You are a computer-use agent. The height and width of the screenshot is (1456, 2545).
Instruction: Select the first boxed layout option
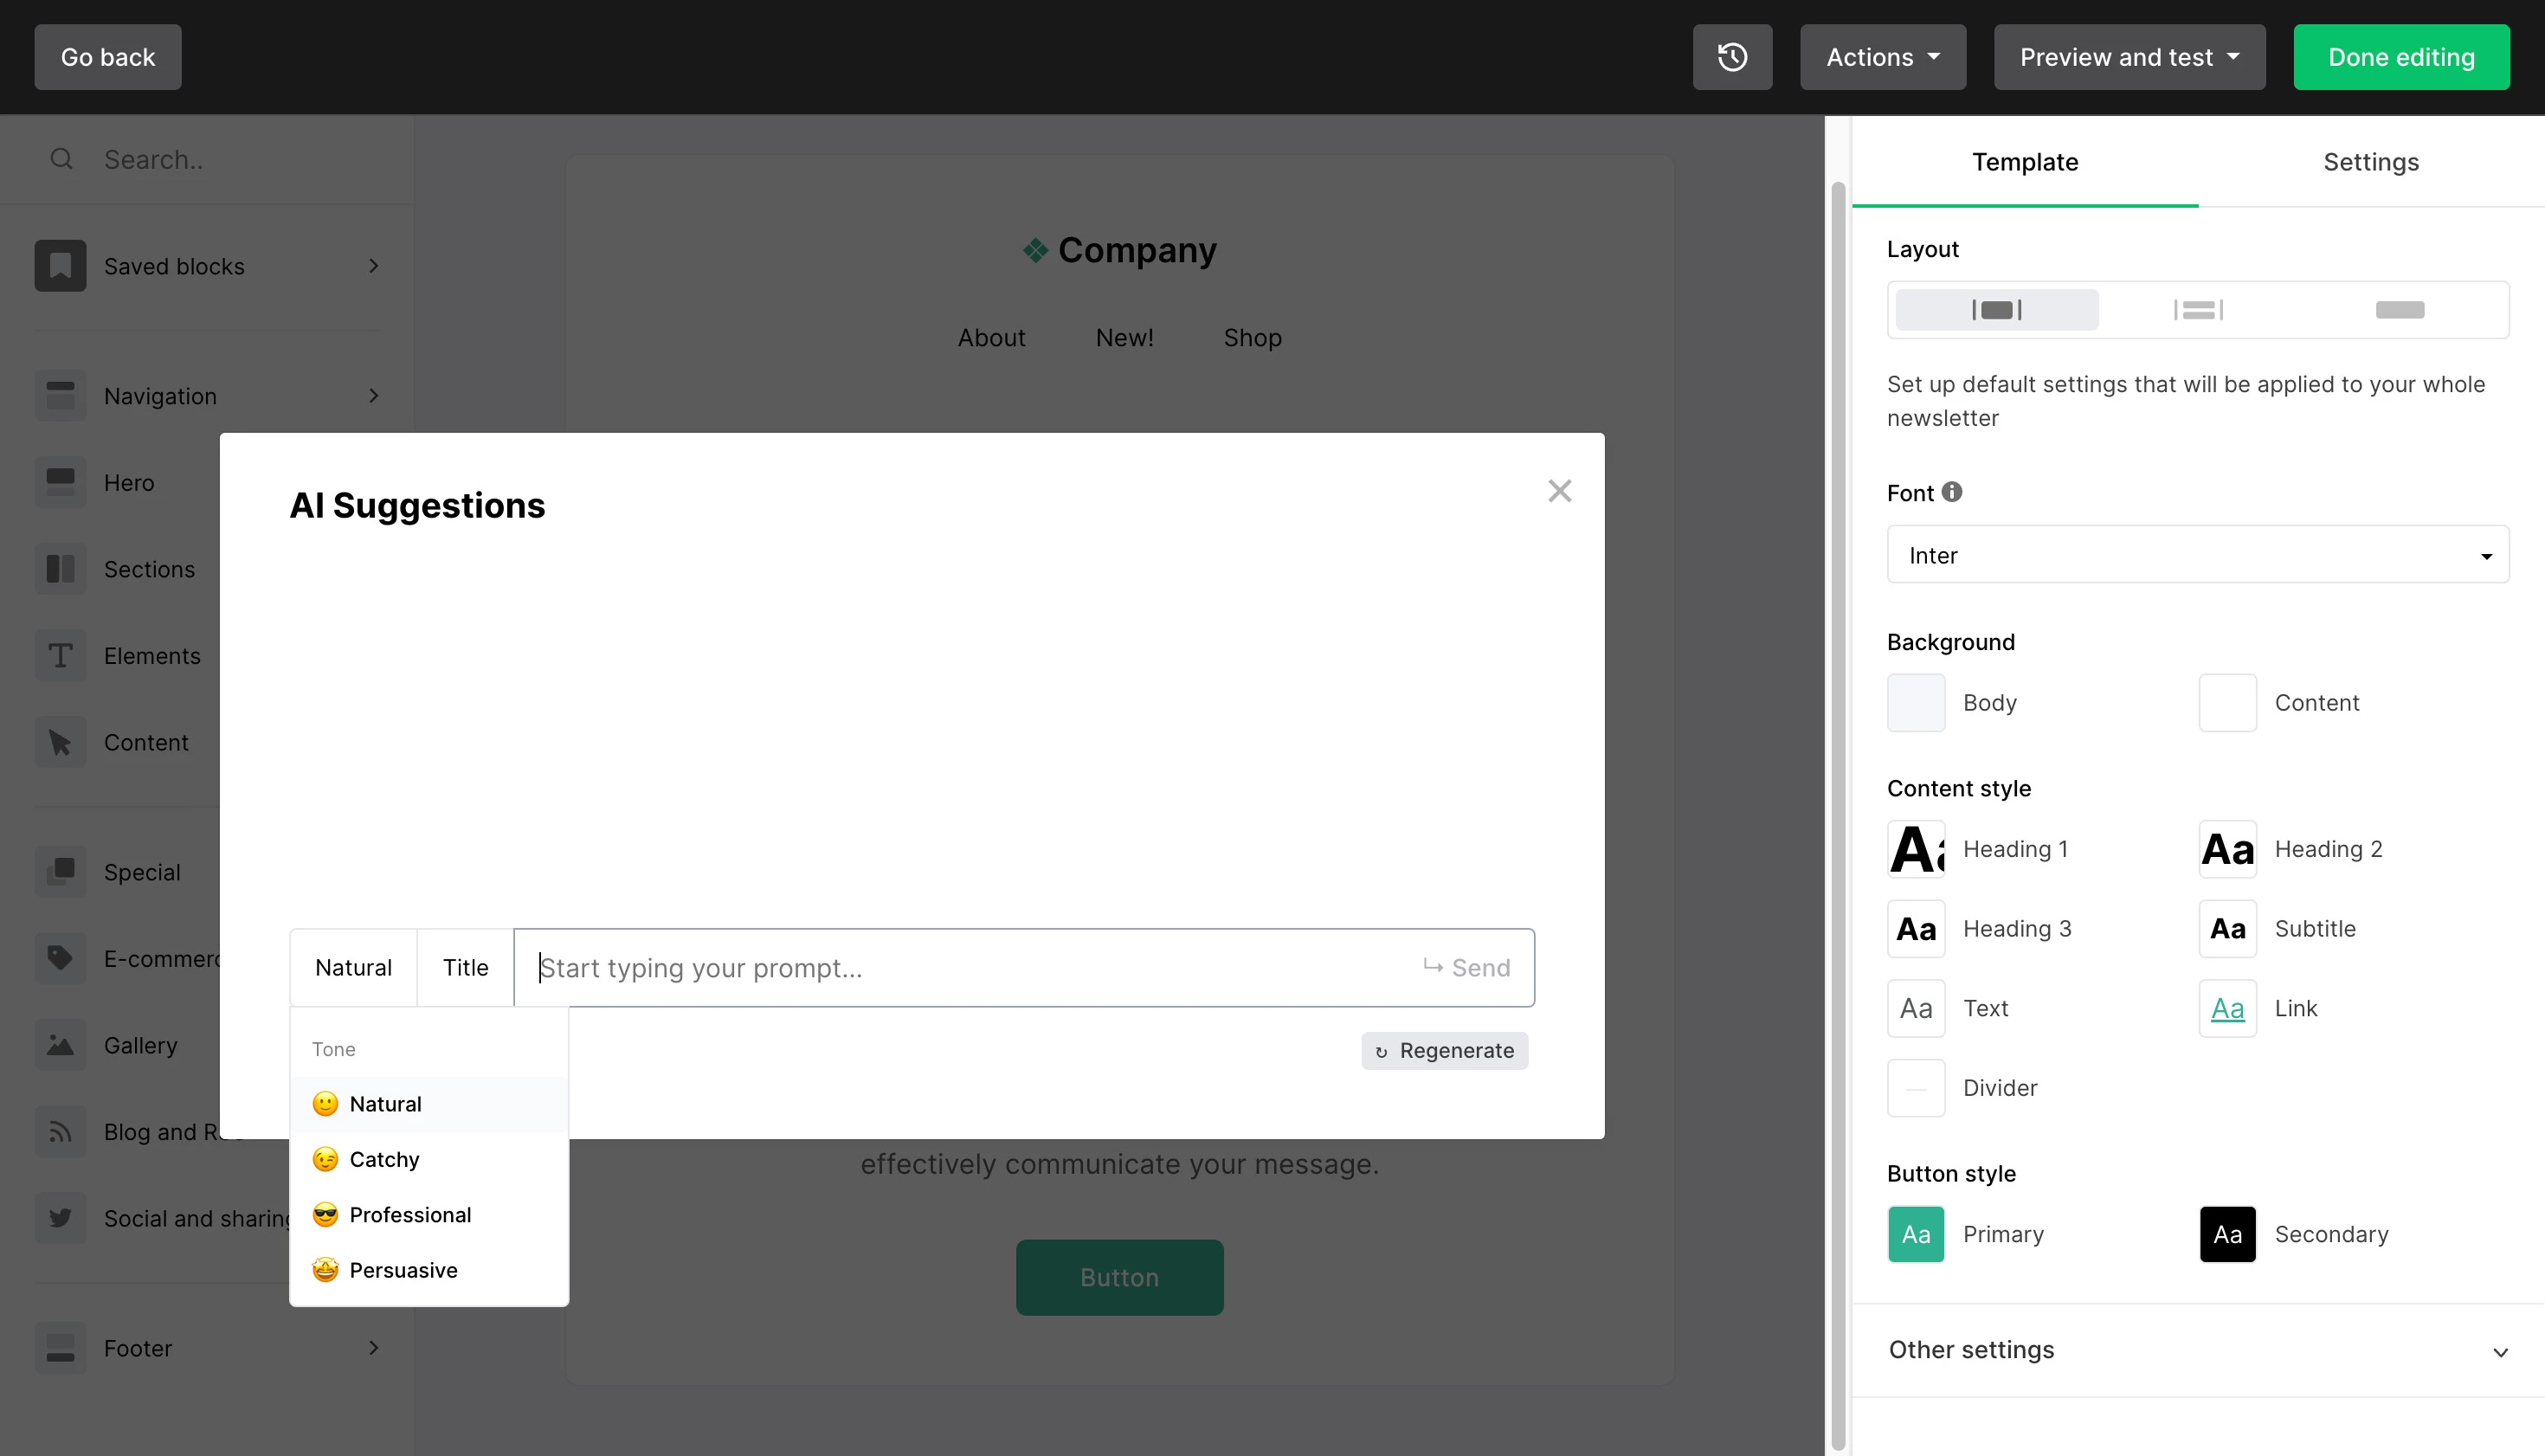click(1996, 310)
